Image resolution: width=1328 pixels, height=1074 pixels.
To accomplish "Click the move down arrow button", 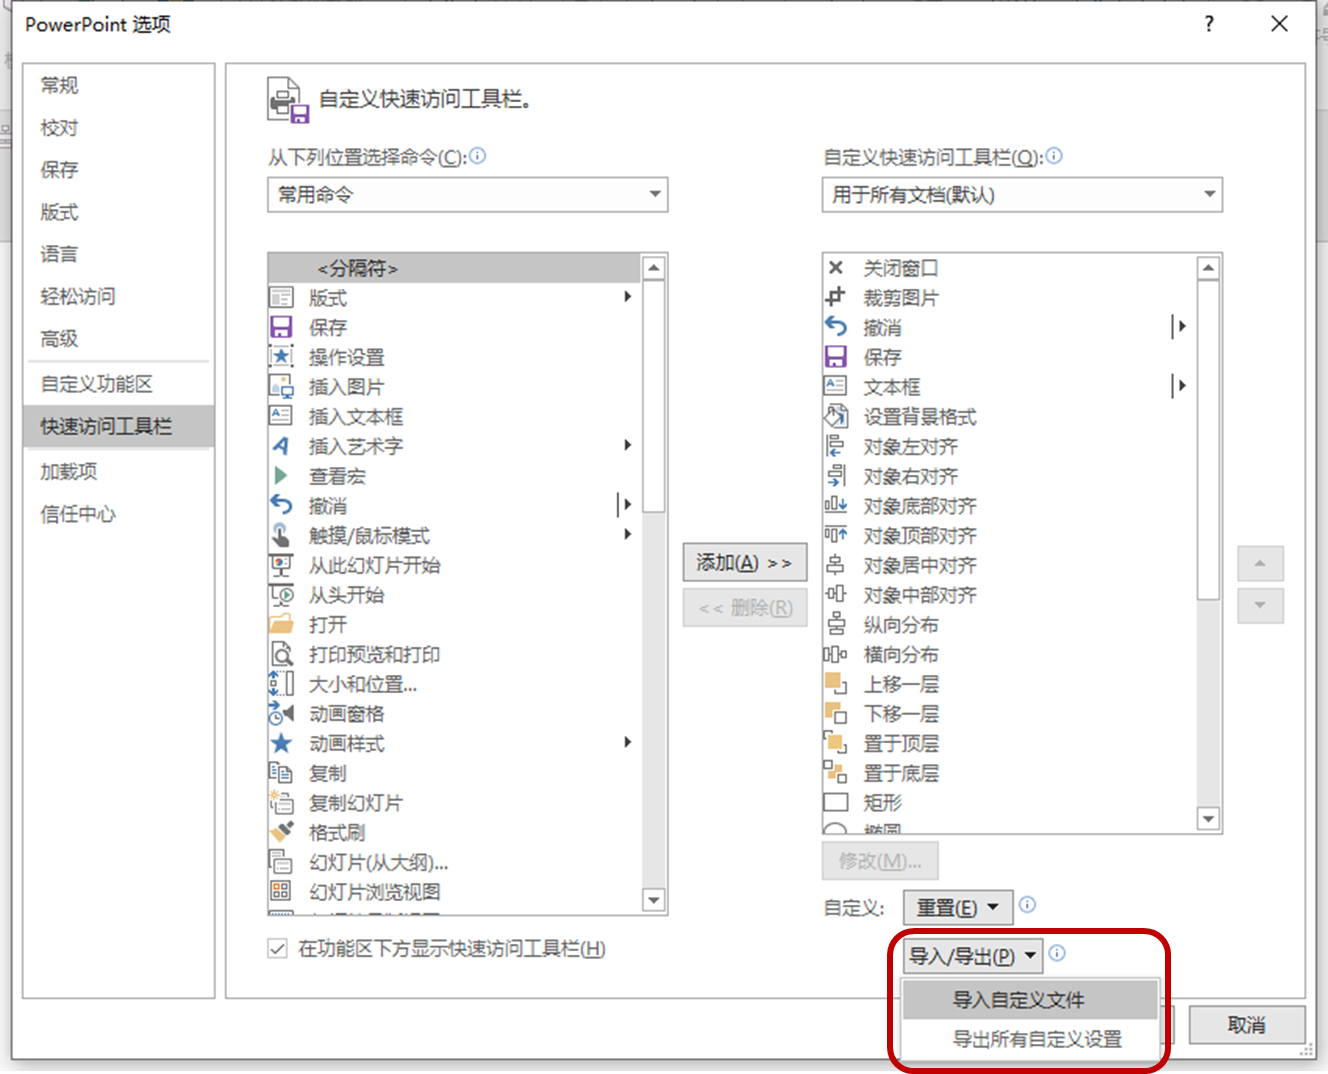I will pyautogui.click(x=1260, y=605).
